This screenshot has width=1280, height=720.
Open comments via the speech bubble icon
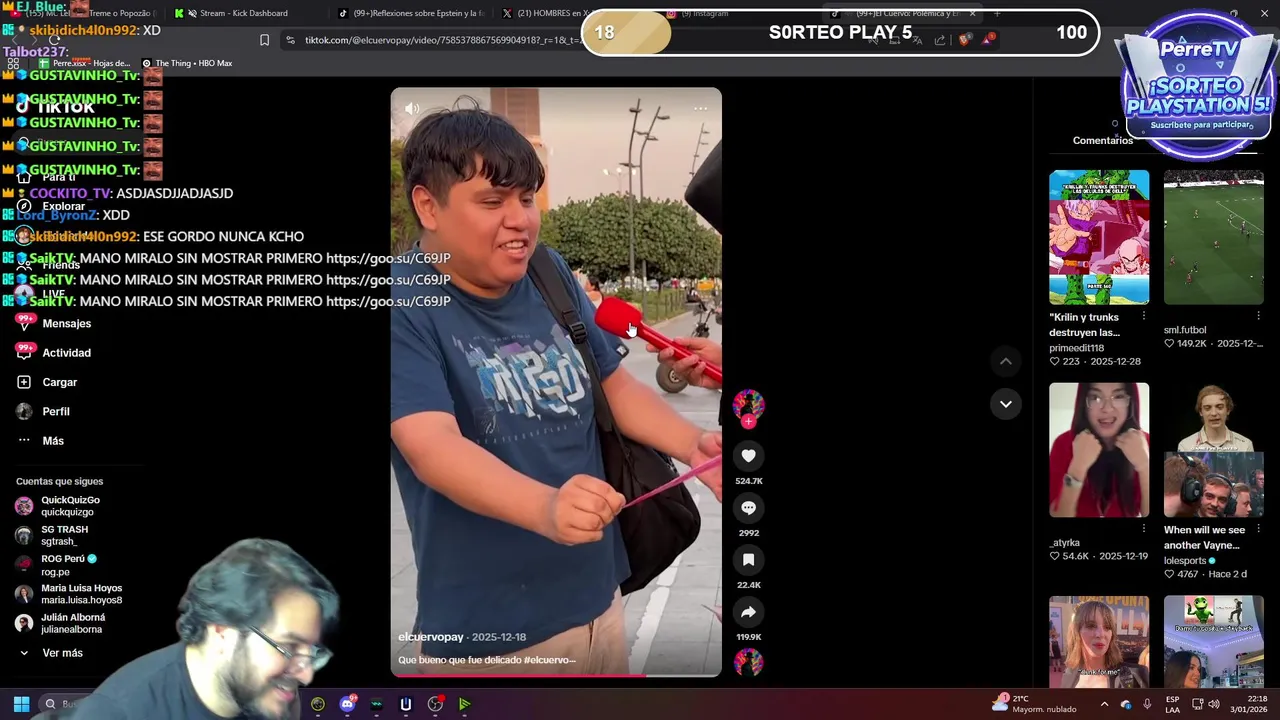[748, 508]
